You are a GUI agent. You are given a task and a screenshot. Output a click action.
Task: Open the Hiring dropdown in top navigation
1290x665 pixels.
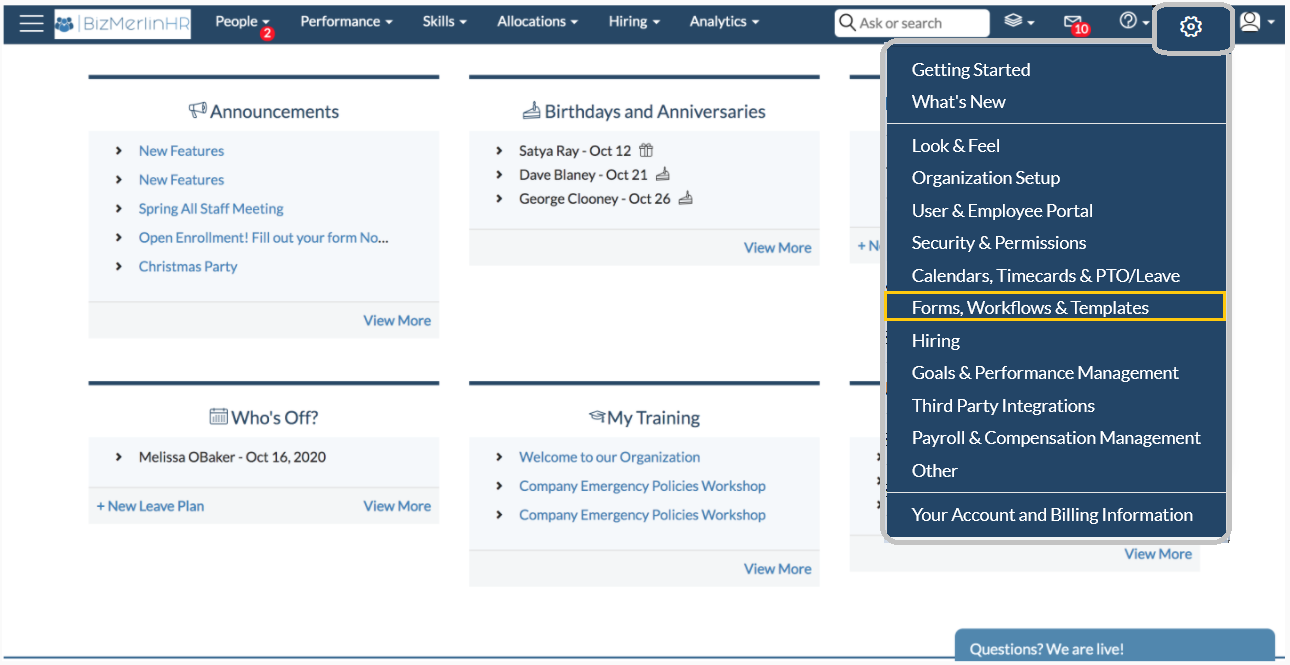coord(634,21)
